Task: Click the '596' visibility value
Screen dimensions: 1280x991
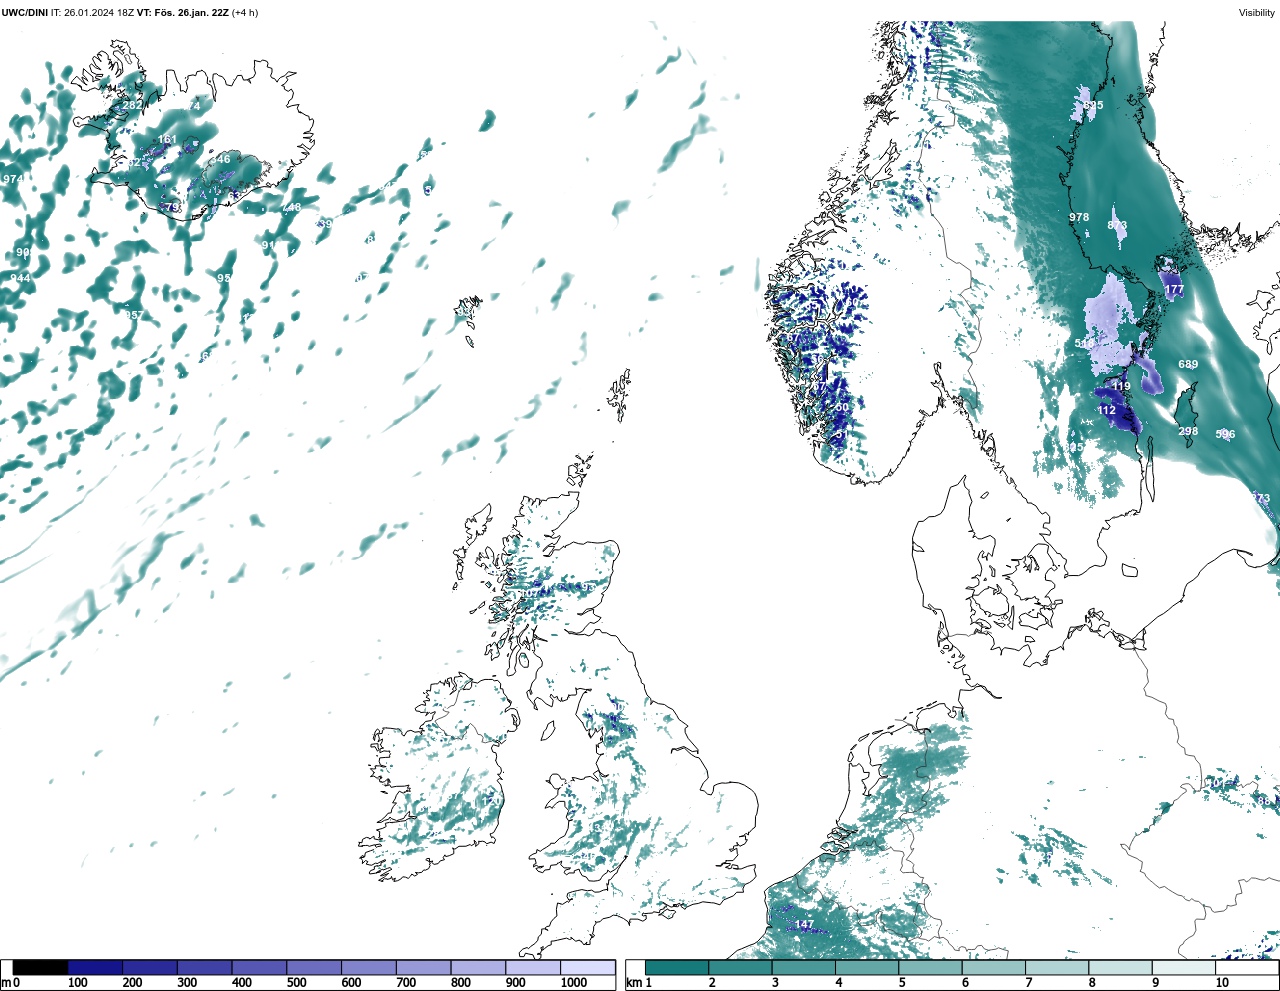Action: pos(1225,434)
